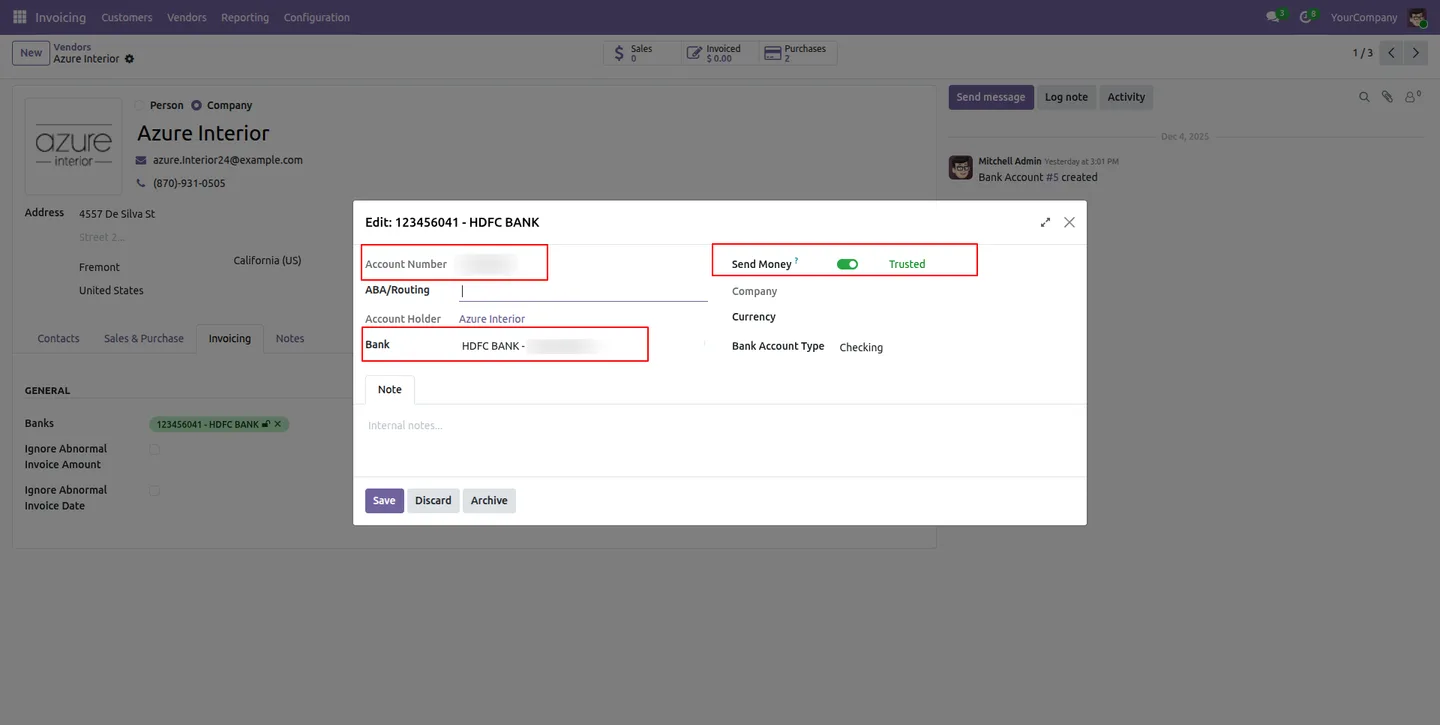Click Mitchell Admin avatar in chatter message
This screenshot has height=725, width=1440.
(x=961, y=168)
